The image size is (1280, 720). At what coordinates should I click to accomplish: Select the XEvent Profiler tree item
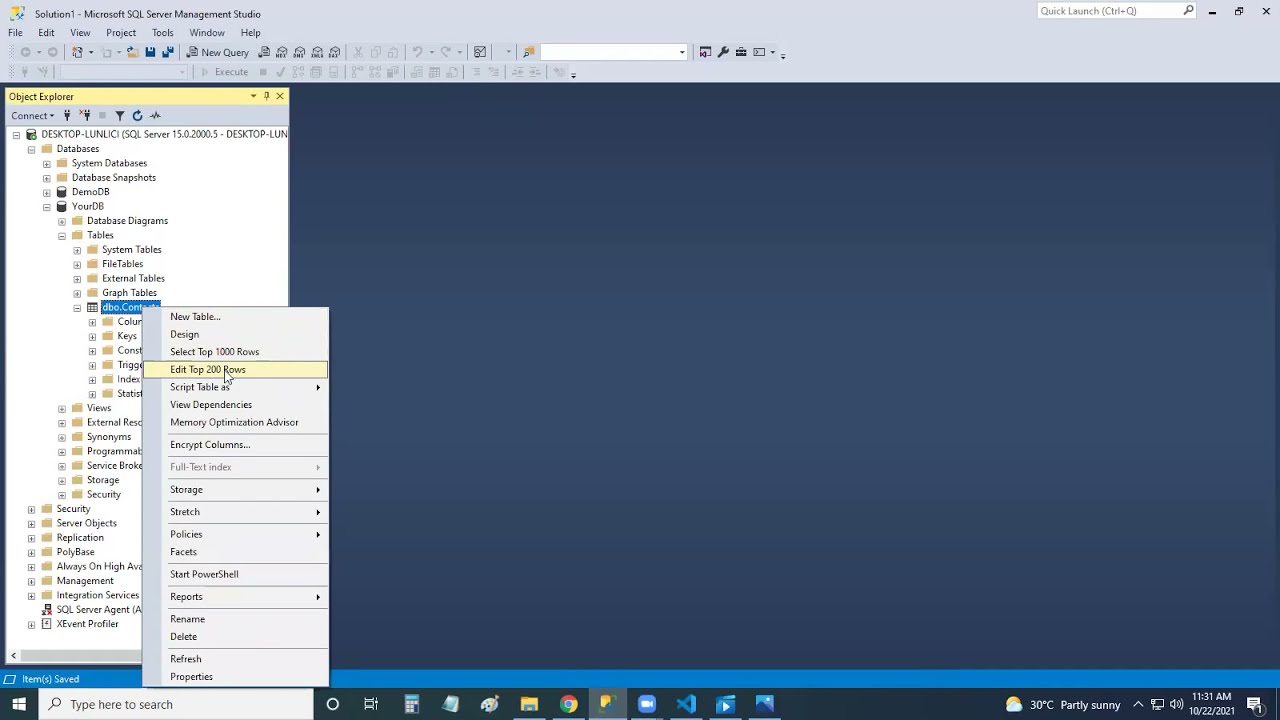87,624
